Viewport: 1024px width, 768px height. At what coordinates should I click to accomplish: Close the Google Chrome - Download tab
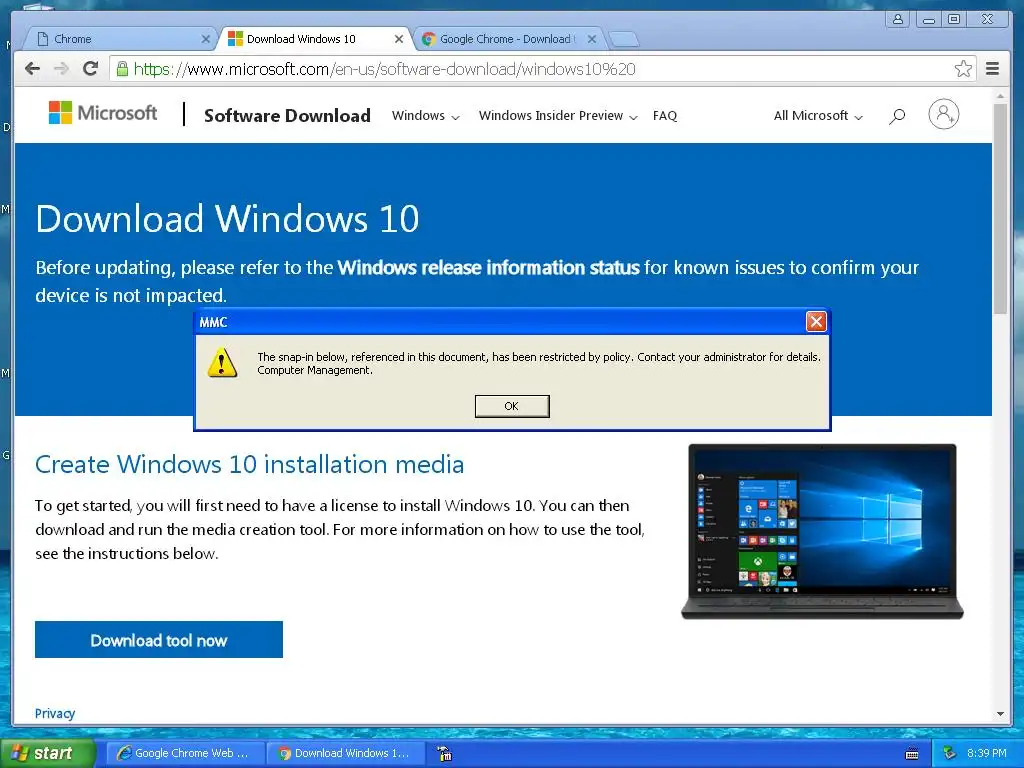[x=592, y=39]
